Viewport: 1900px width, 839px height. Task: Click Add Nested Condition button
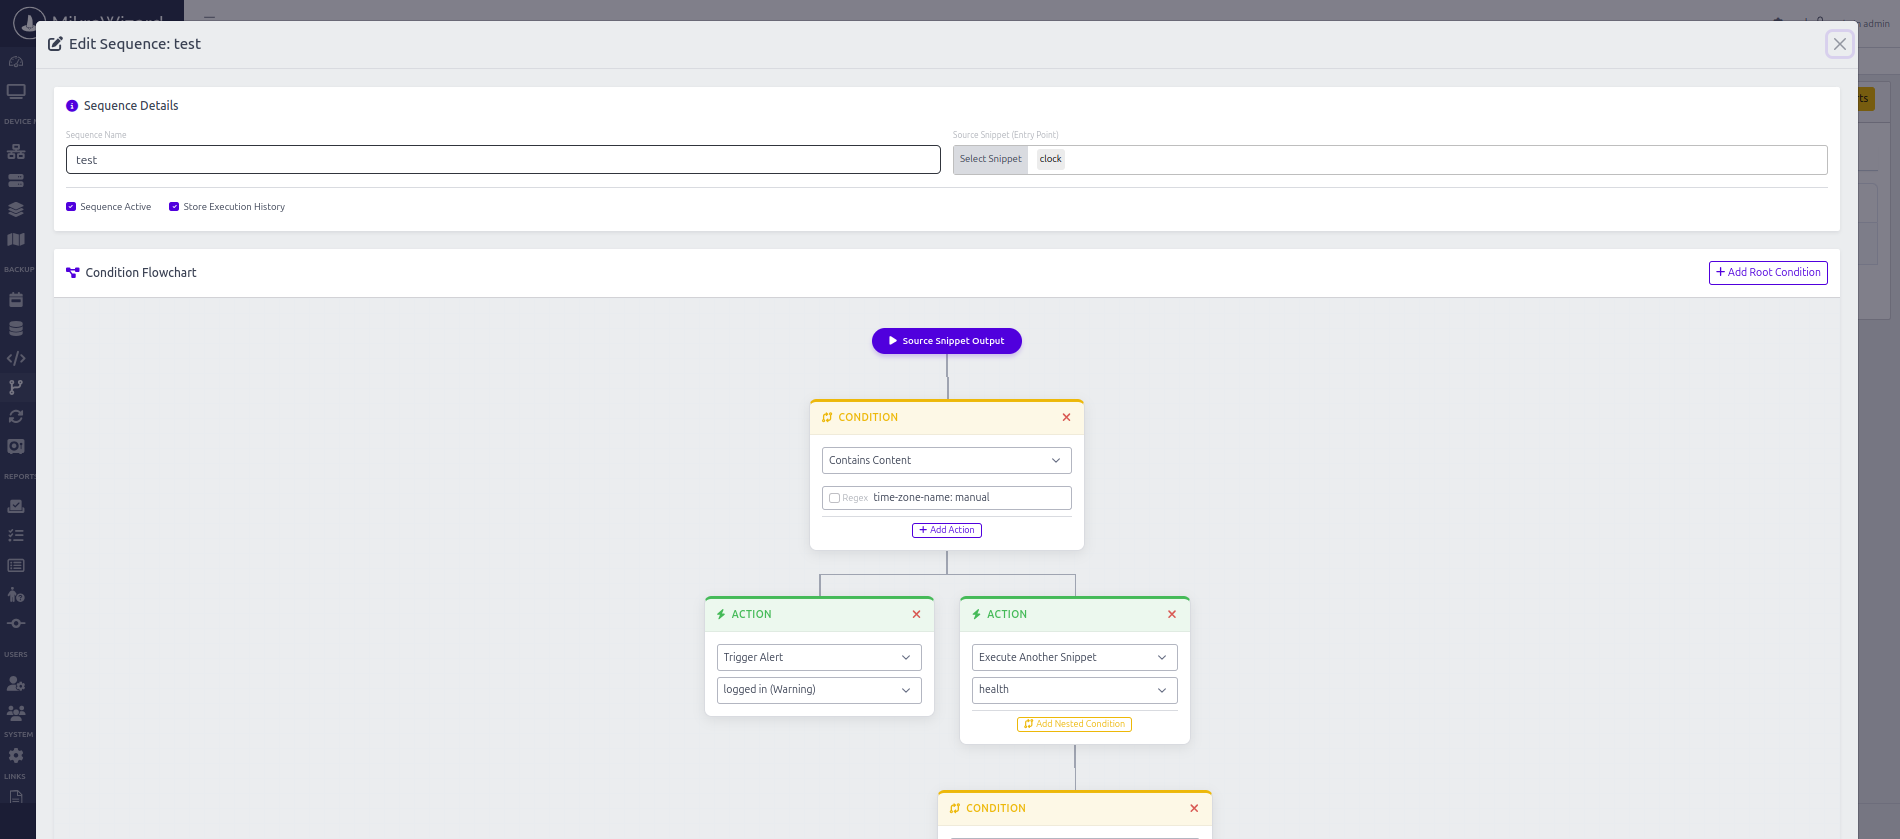click(1074, 724)
